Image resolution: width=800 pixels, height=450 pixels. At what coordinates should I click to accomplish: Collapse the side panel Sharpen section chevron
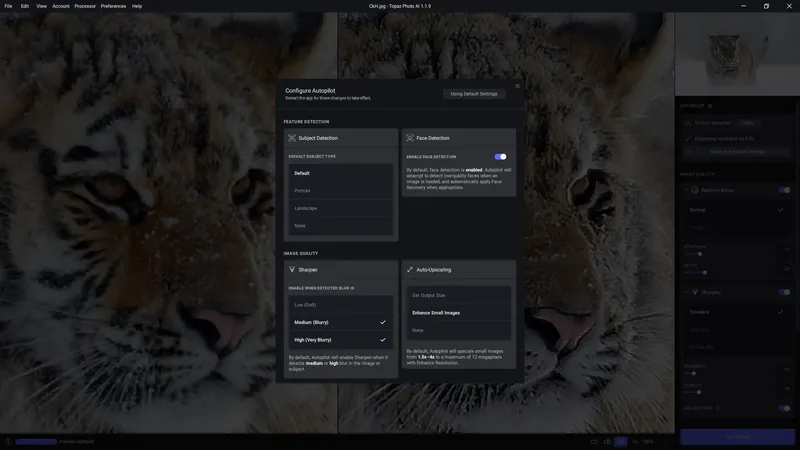(686, 292)
